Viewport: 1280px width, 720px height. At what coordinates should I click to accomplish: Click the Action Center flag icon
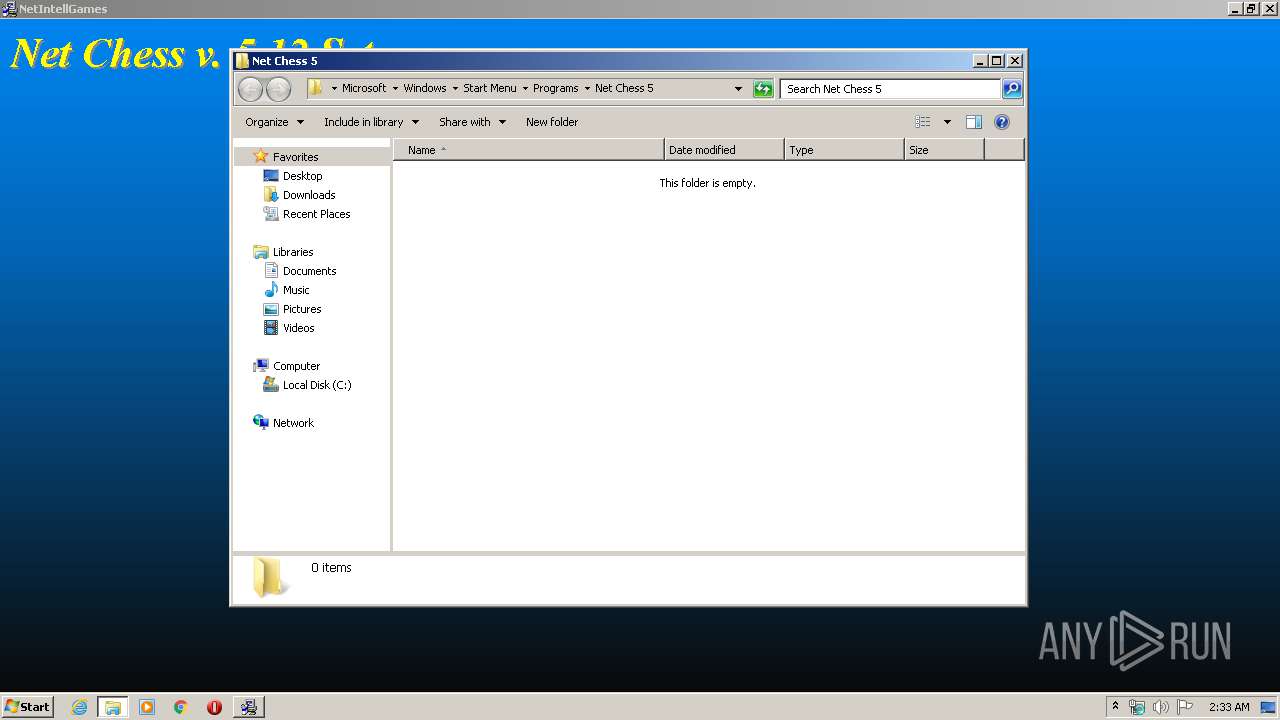click(x=1185, y=707)
